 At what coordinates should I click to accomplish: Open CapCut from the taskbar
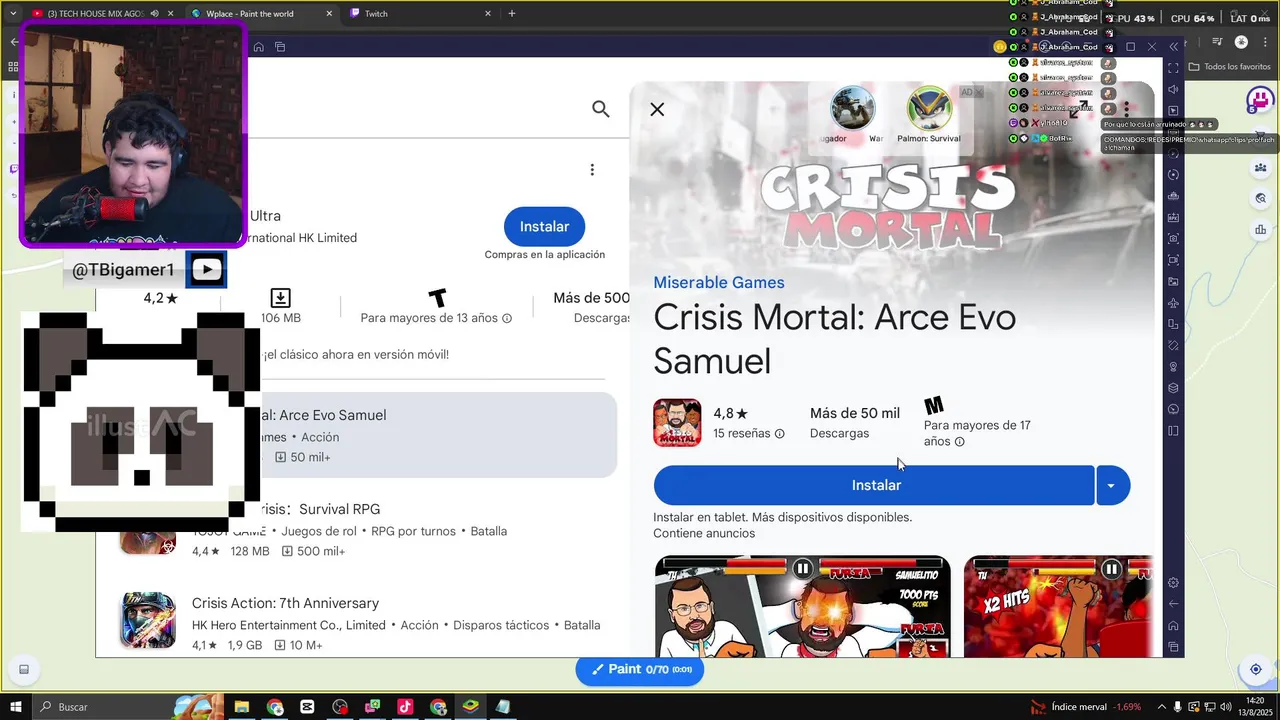pos(307,707)
